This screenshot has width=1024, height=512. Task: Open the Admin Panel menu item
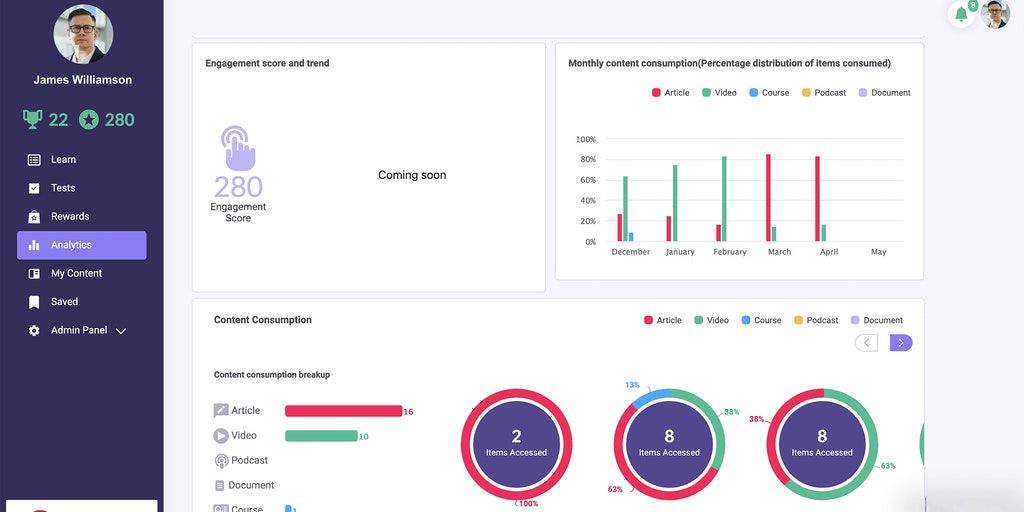pos(78,330)
